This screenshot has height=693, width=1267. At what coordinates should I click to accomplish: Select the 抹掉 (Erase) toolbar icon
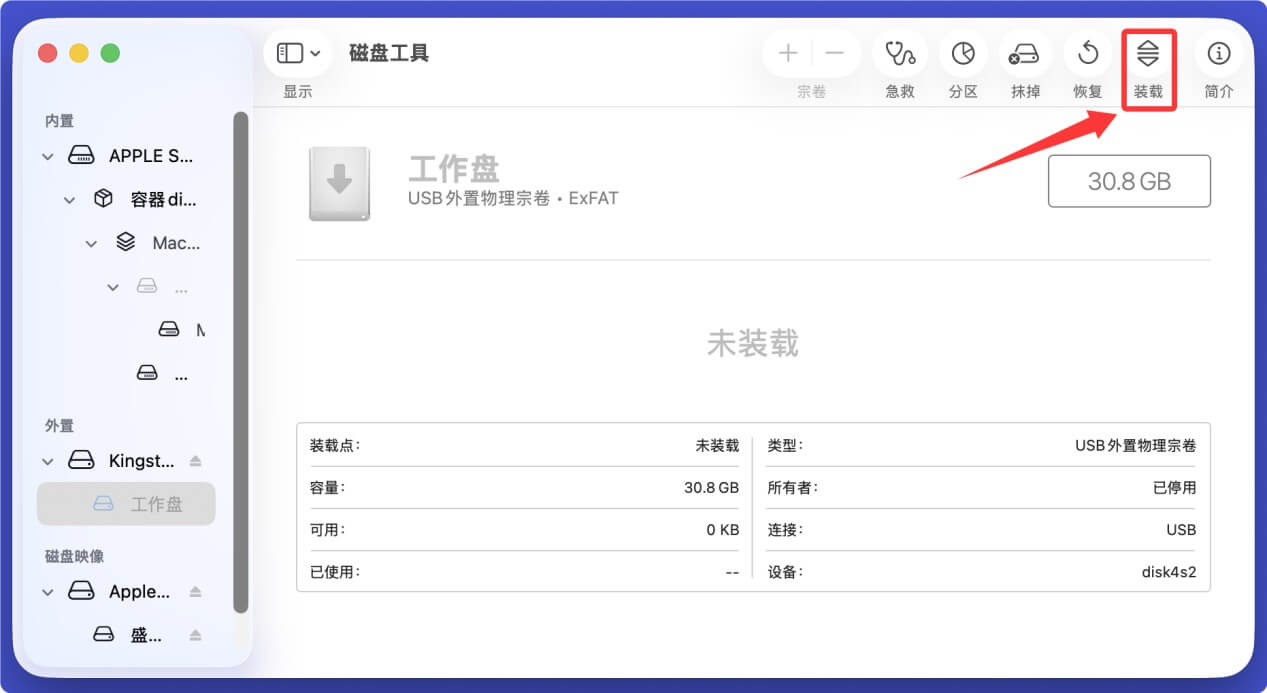point(1025,54)
